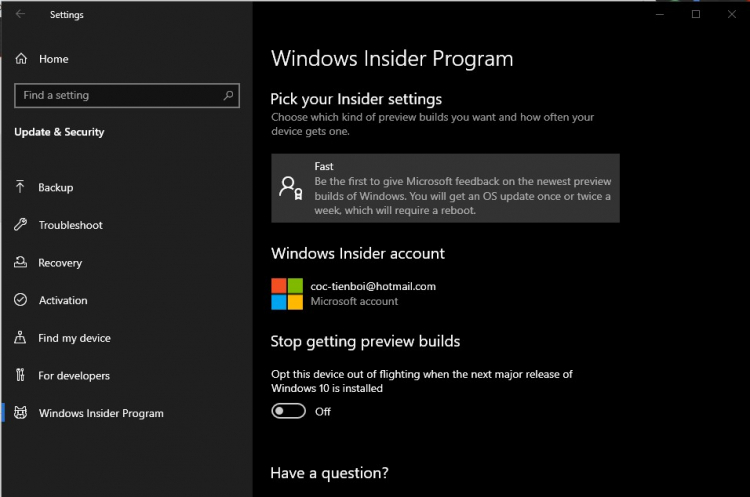Click the Recovery icon

(x=20, y=262)
